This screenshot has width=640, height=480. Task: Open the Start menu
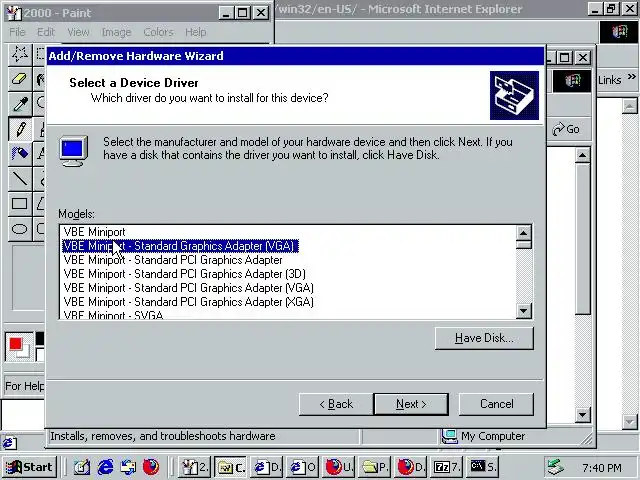pos(29,467)
